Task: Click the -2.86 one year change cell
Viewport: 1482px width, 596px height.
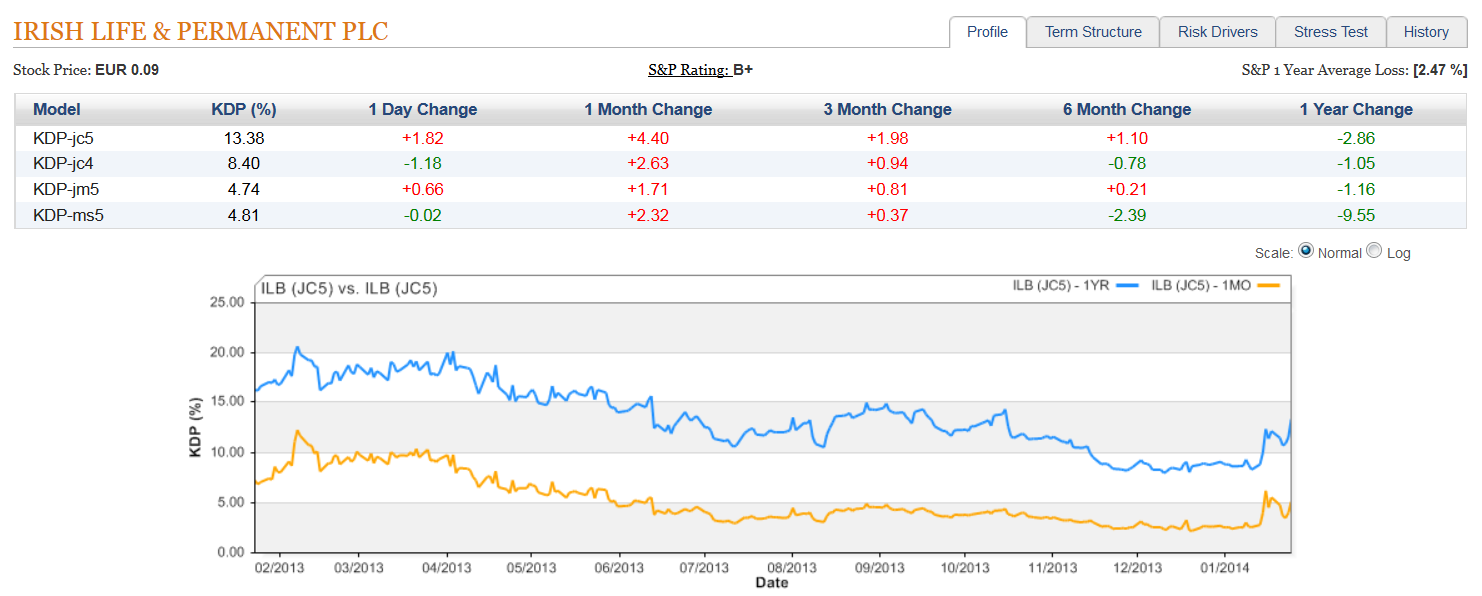Action: click(1356, 138)
